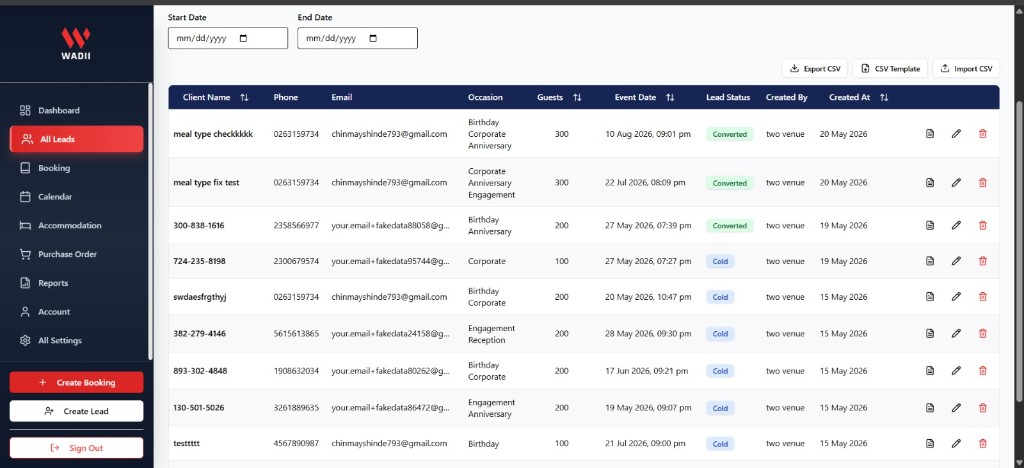Click pencil icon for lead 300-838-1616

(956, 225)
